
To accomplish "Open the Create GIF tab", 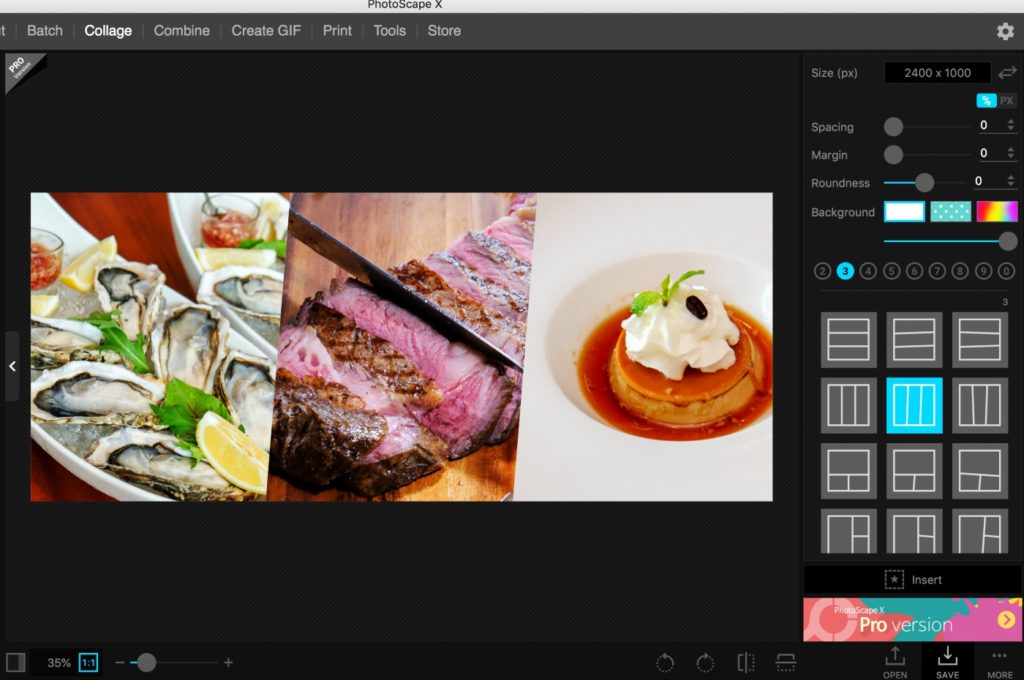I will coord(266,31).
